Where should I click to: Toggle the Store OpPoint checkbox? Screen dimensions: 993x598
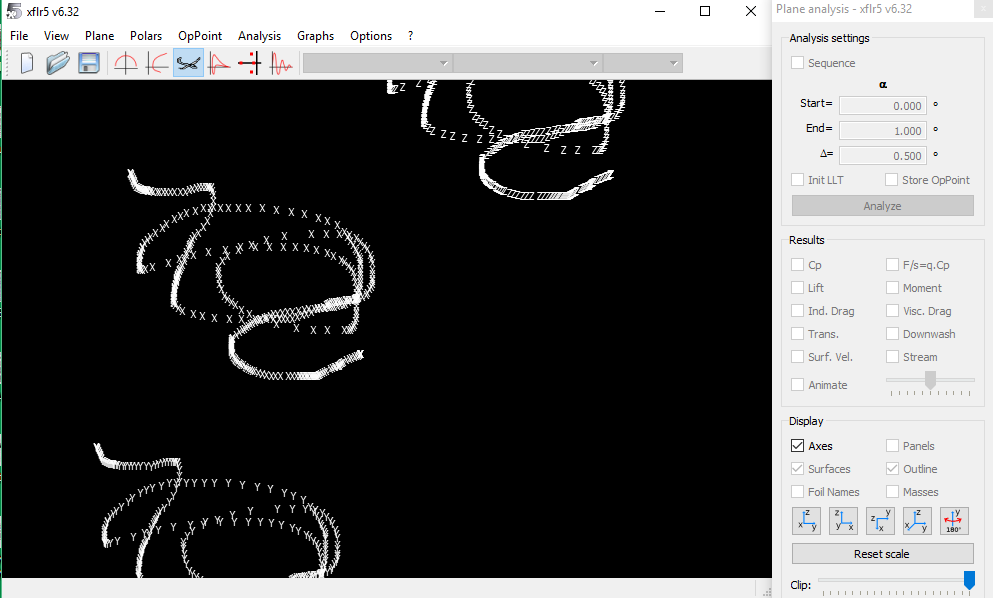pos(891,180)
